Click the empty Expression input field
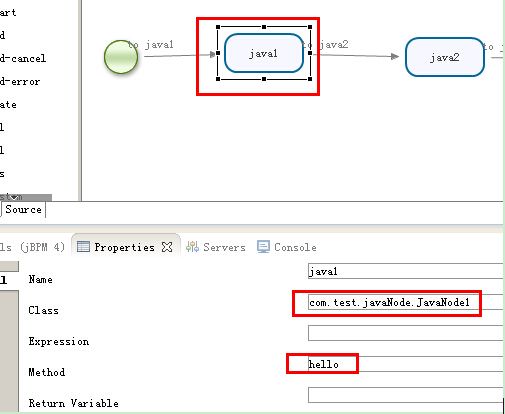 click(x=405, y=333)
